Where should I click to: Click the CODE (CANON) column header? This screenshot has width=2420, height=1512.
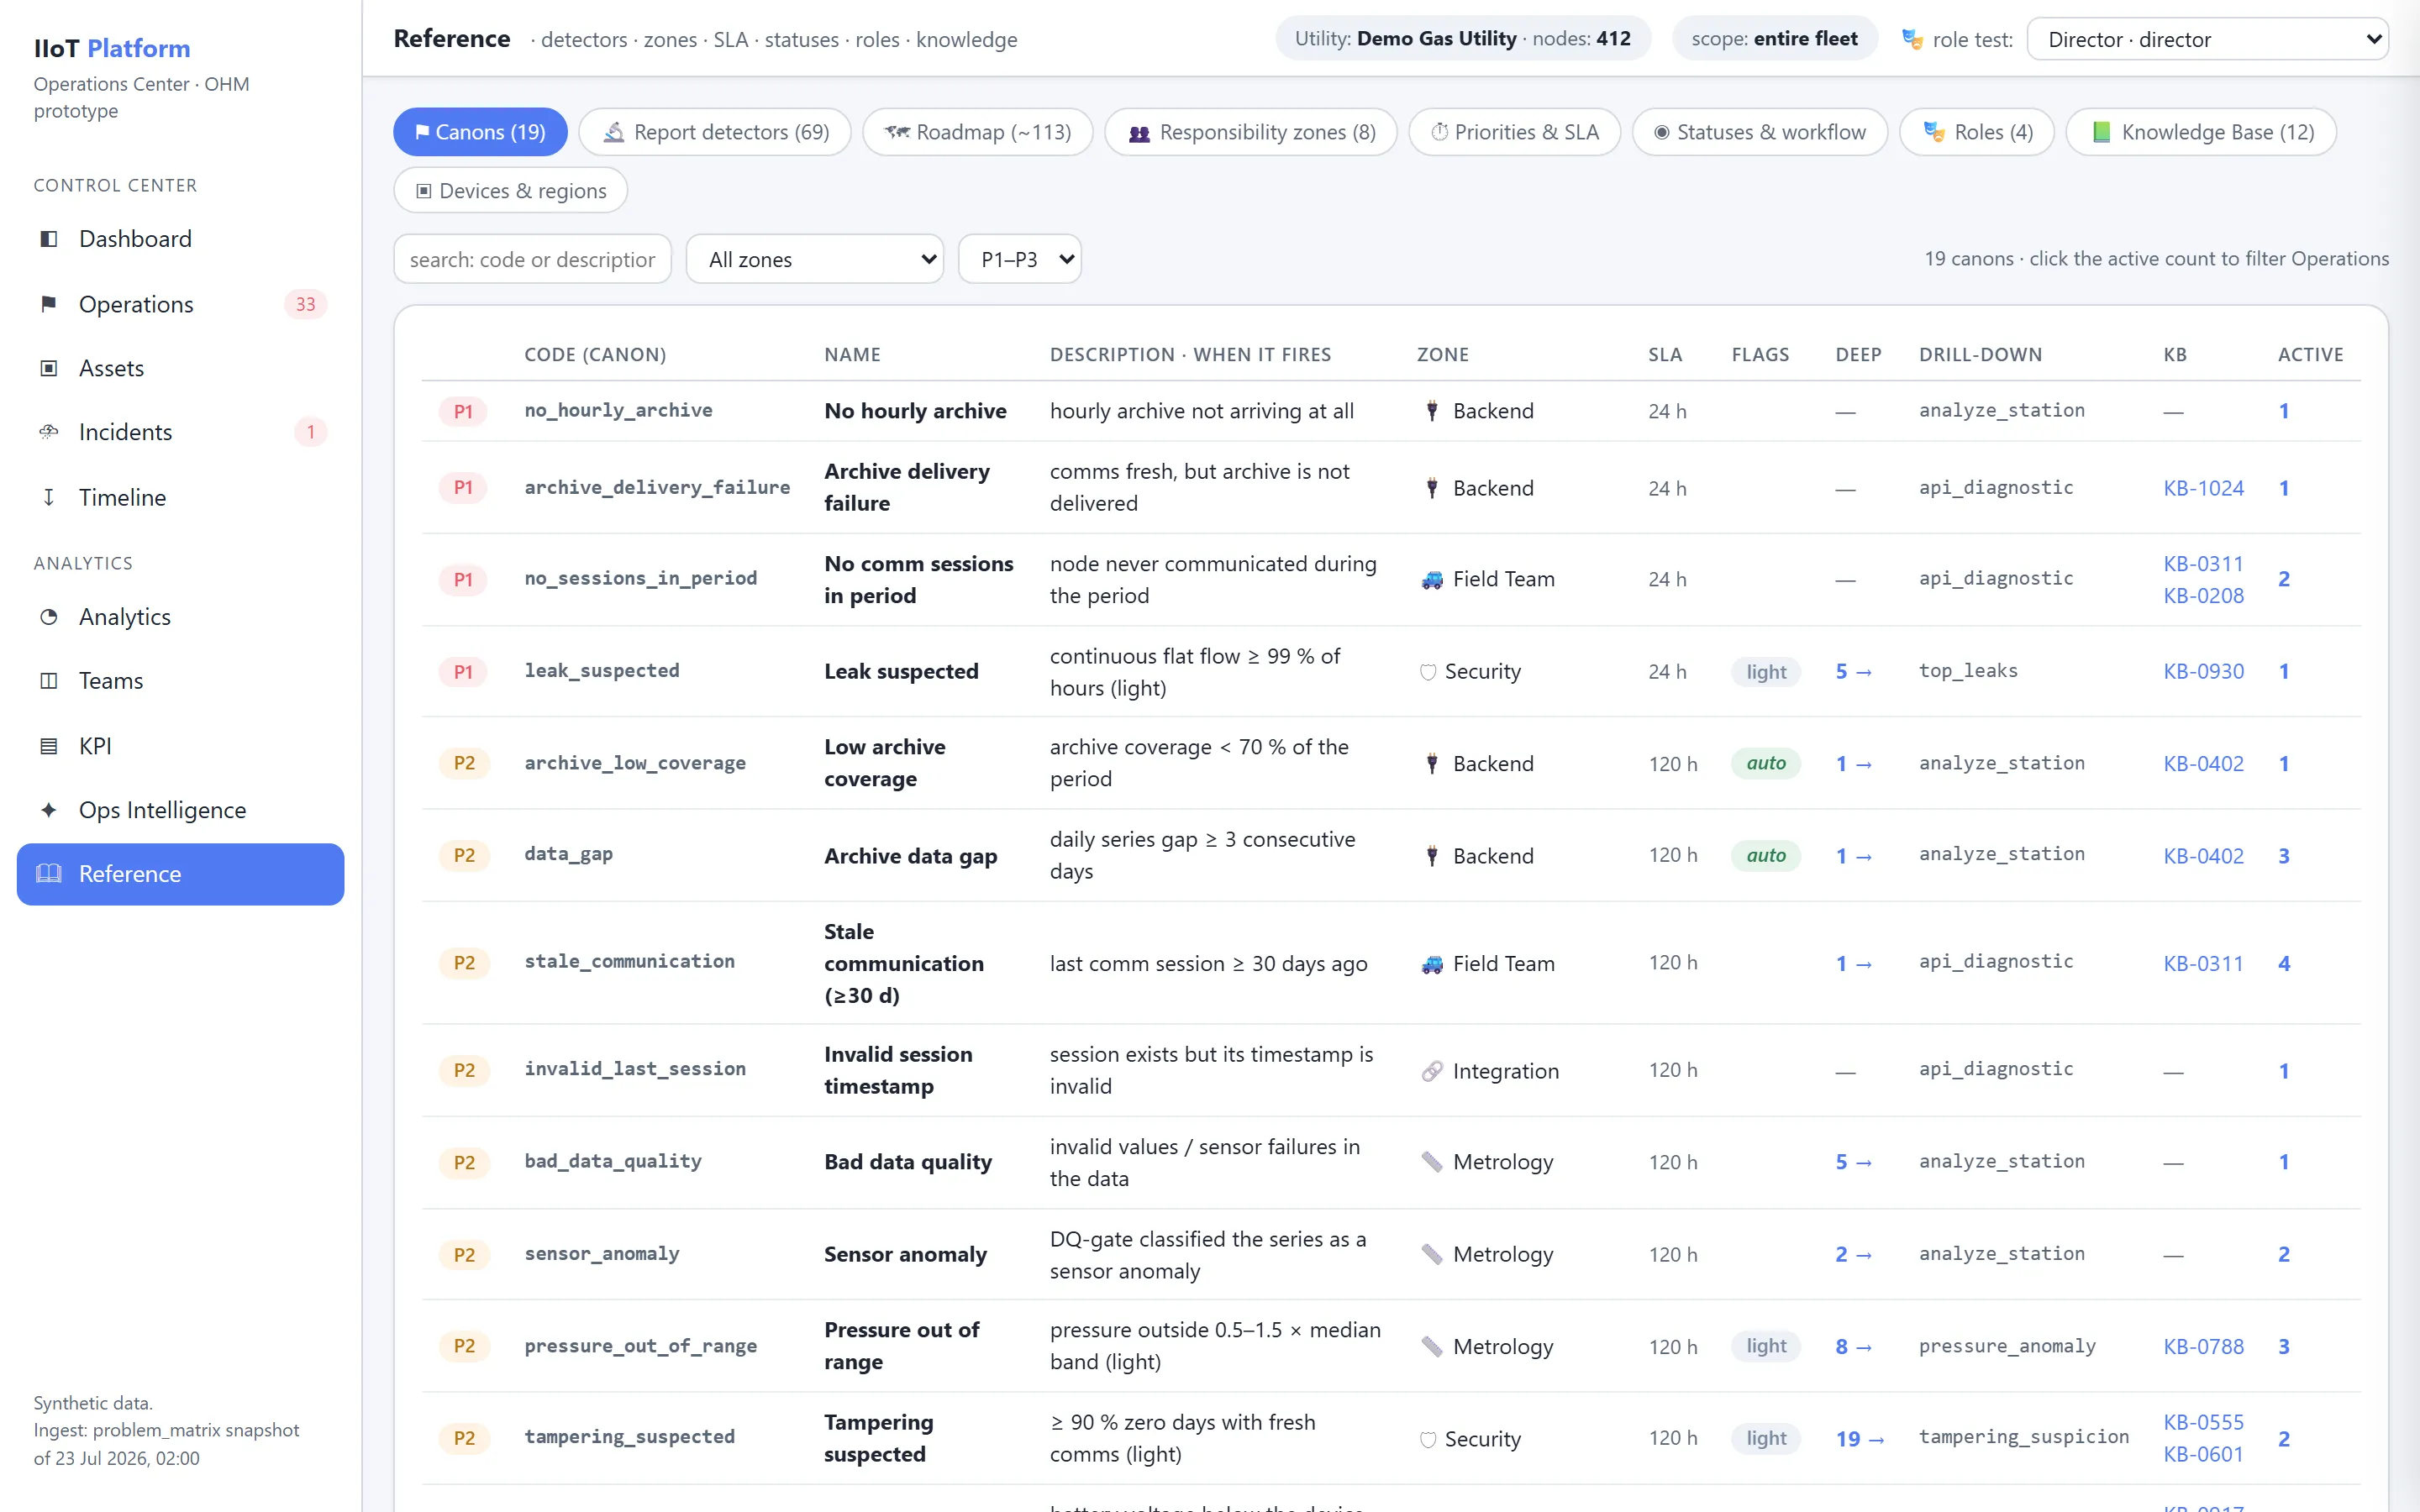click(595, 355)
